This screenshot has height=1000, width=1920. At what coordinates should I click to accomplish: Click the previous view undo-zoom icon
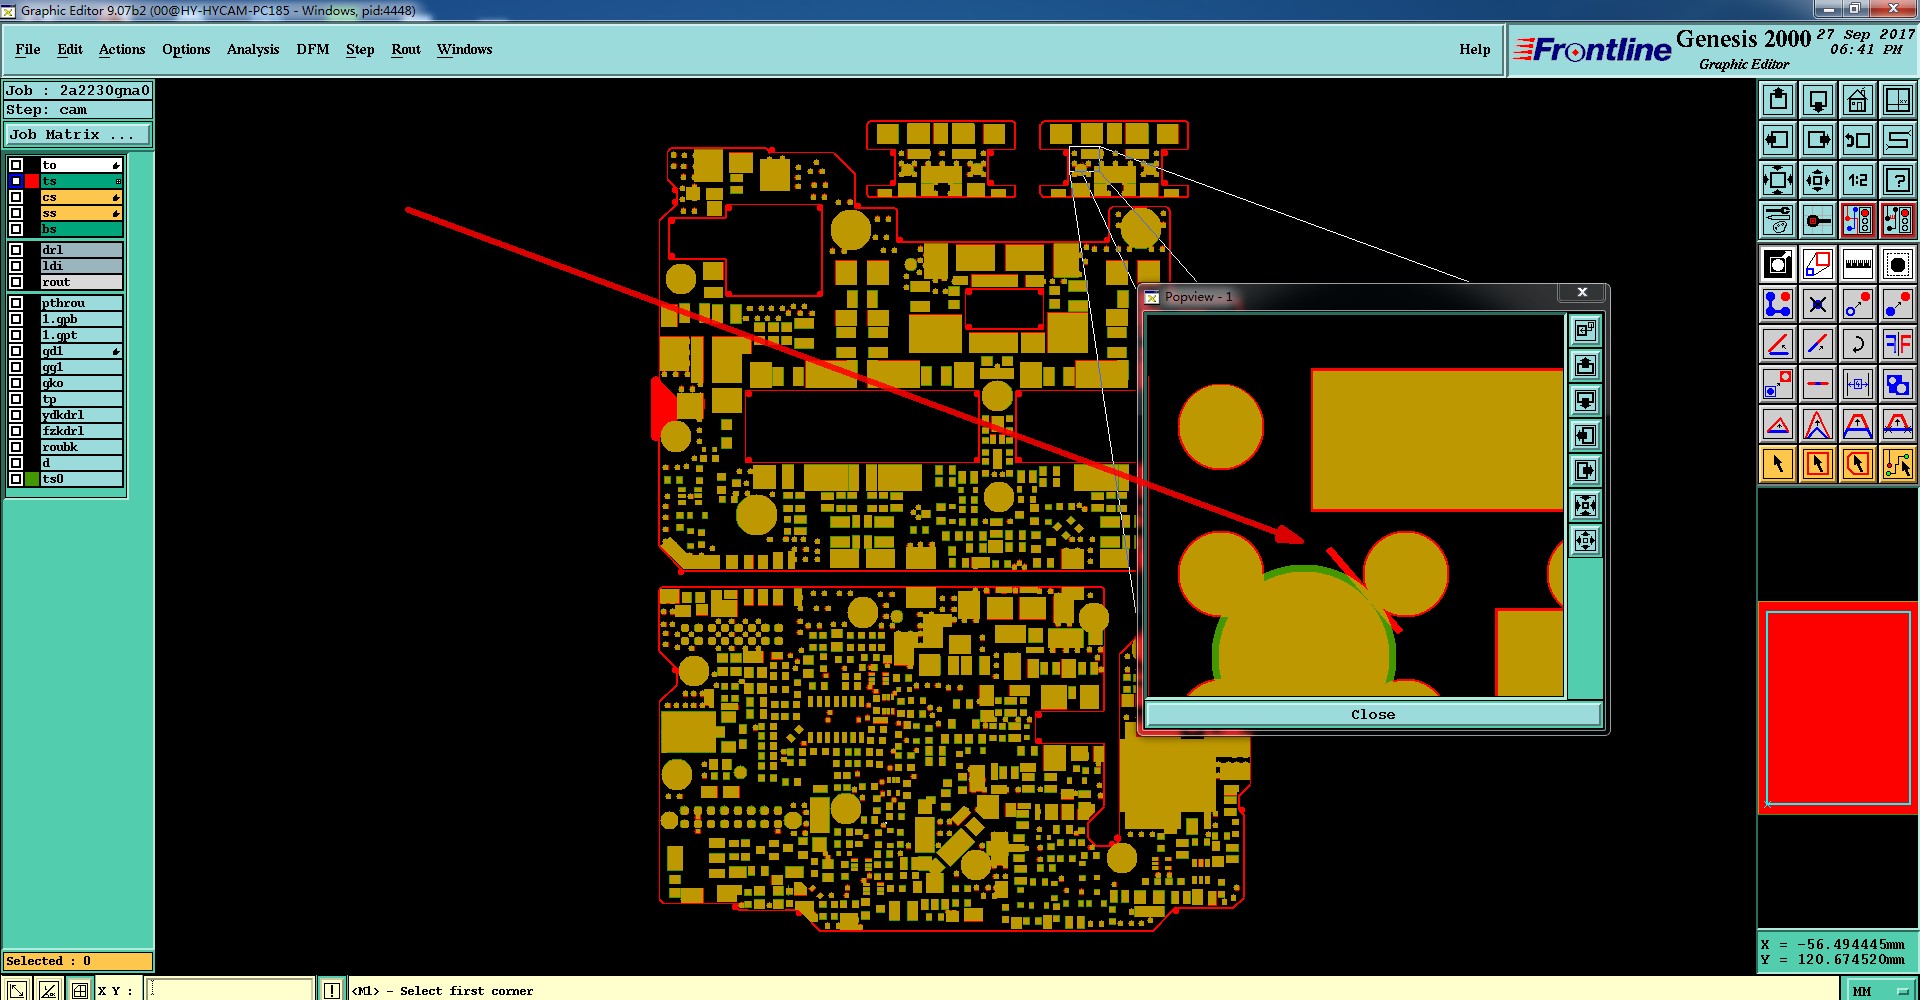pos(1858,140)
